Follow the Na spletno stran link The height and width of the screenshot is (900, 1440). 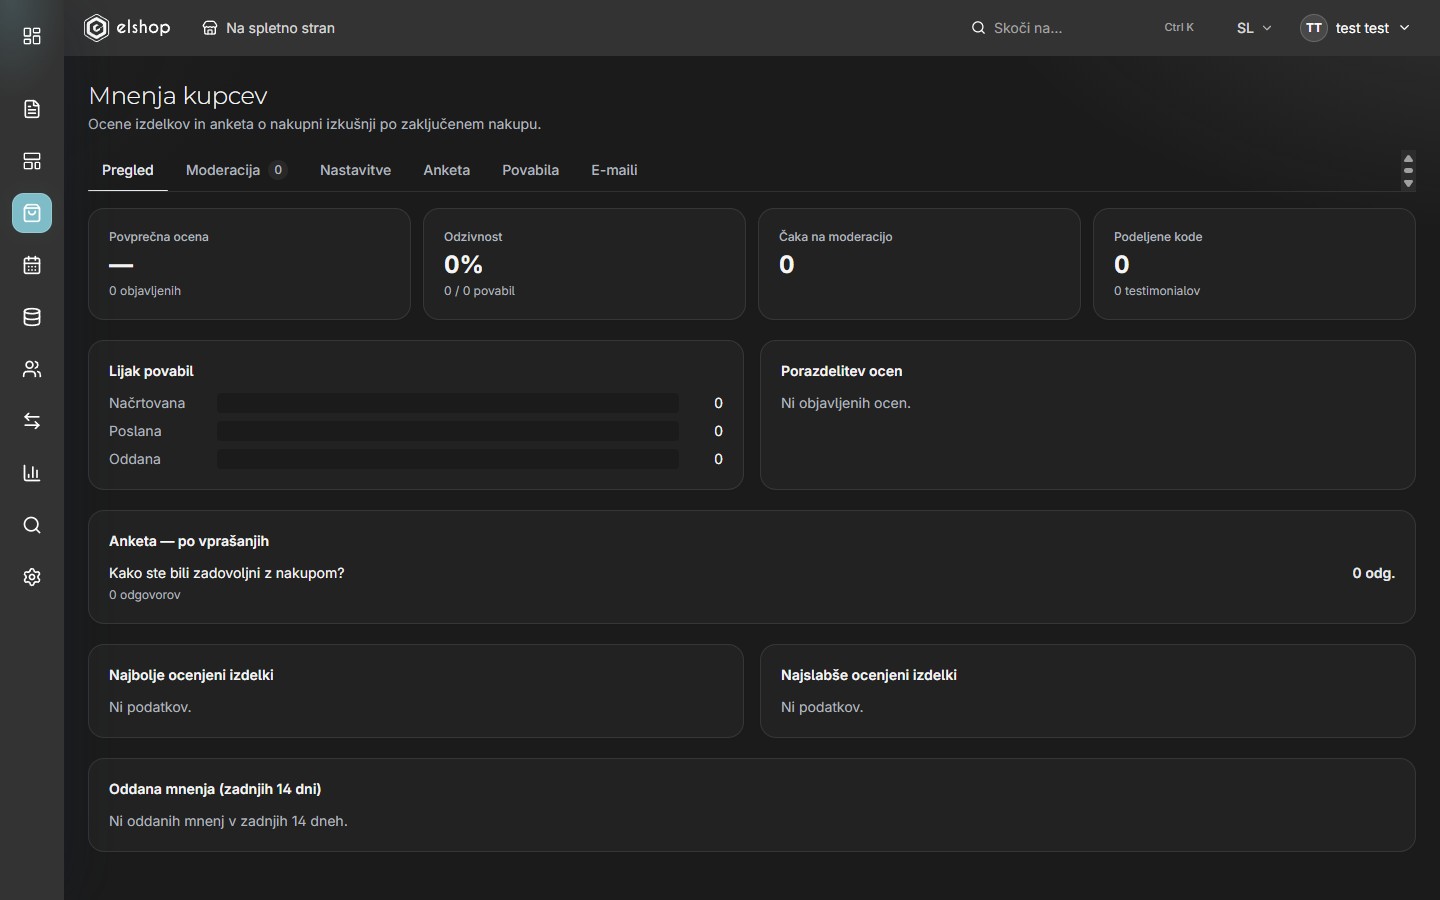point(268,28)
